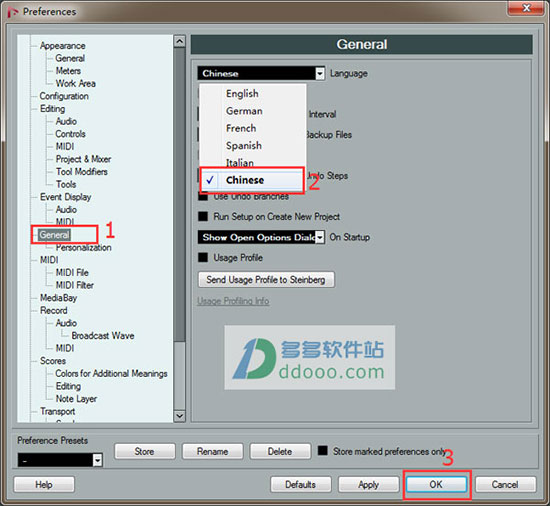This screenshot has width=550, height=506.
Task: Click the Store preset button
Action: pos(145,451)
